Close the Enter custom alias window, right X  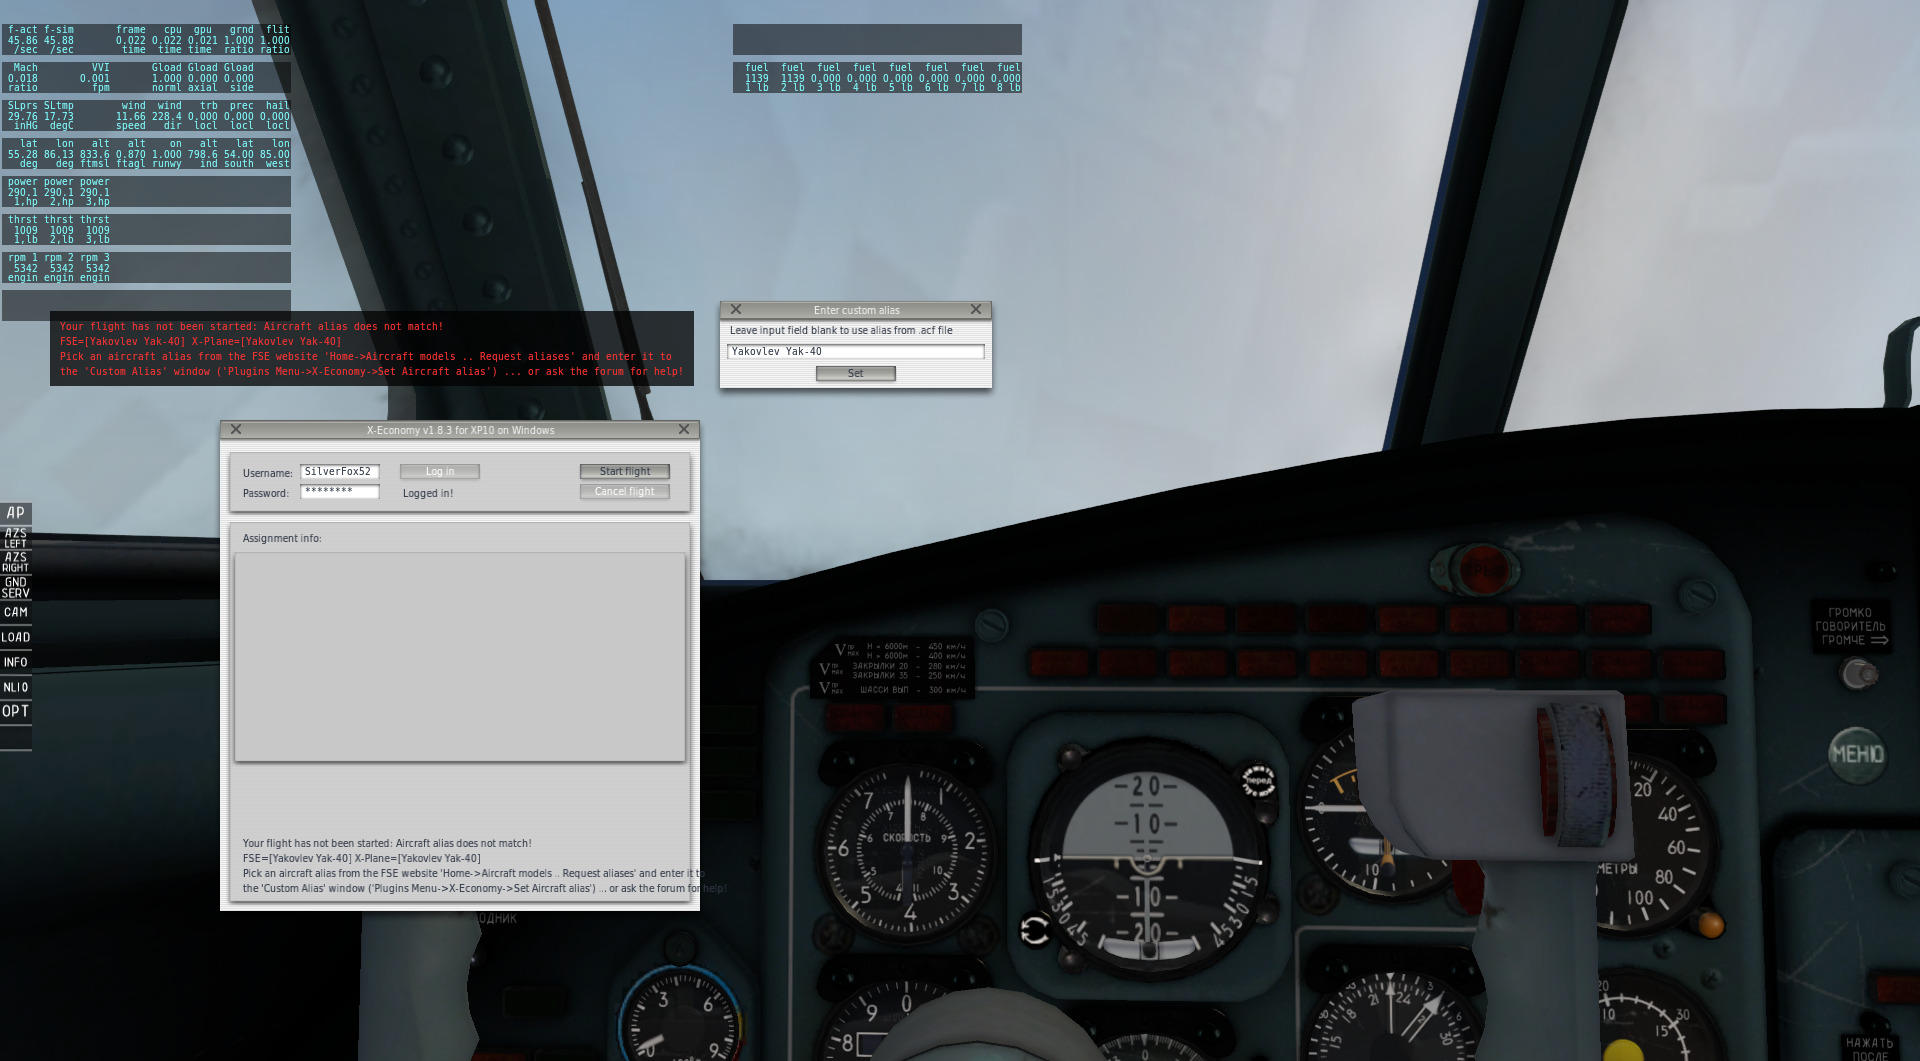(976, 309)
